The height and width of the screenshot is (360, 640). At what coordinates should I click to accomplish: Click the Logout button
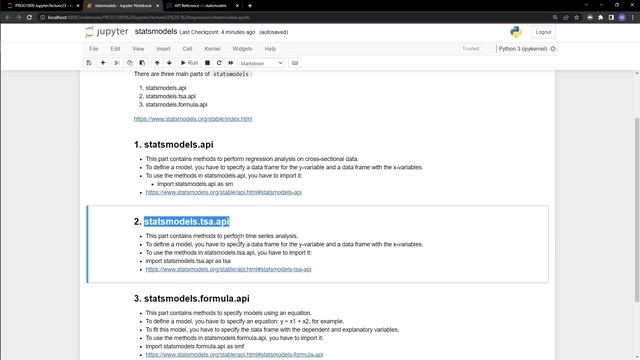pyautogui.click(x=543, y=32)
